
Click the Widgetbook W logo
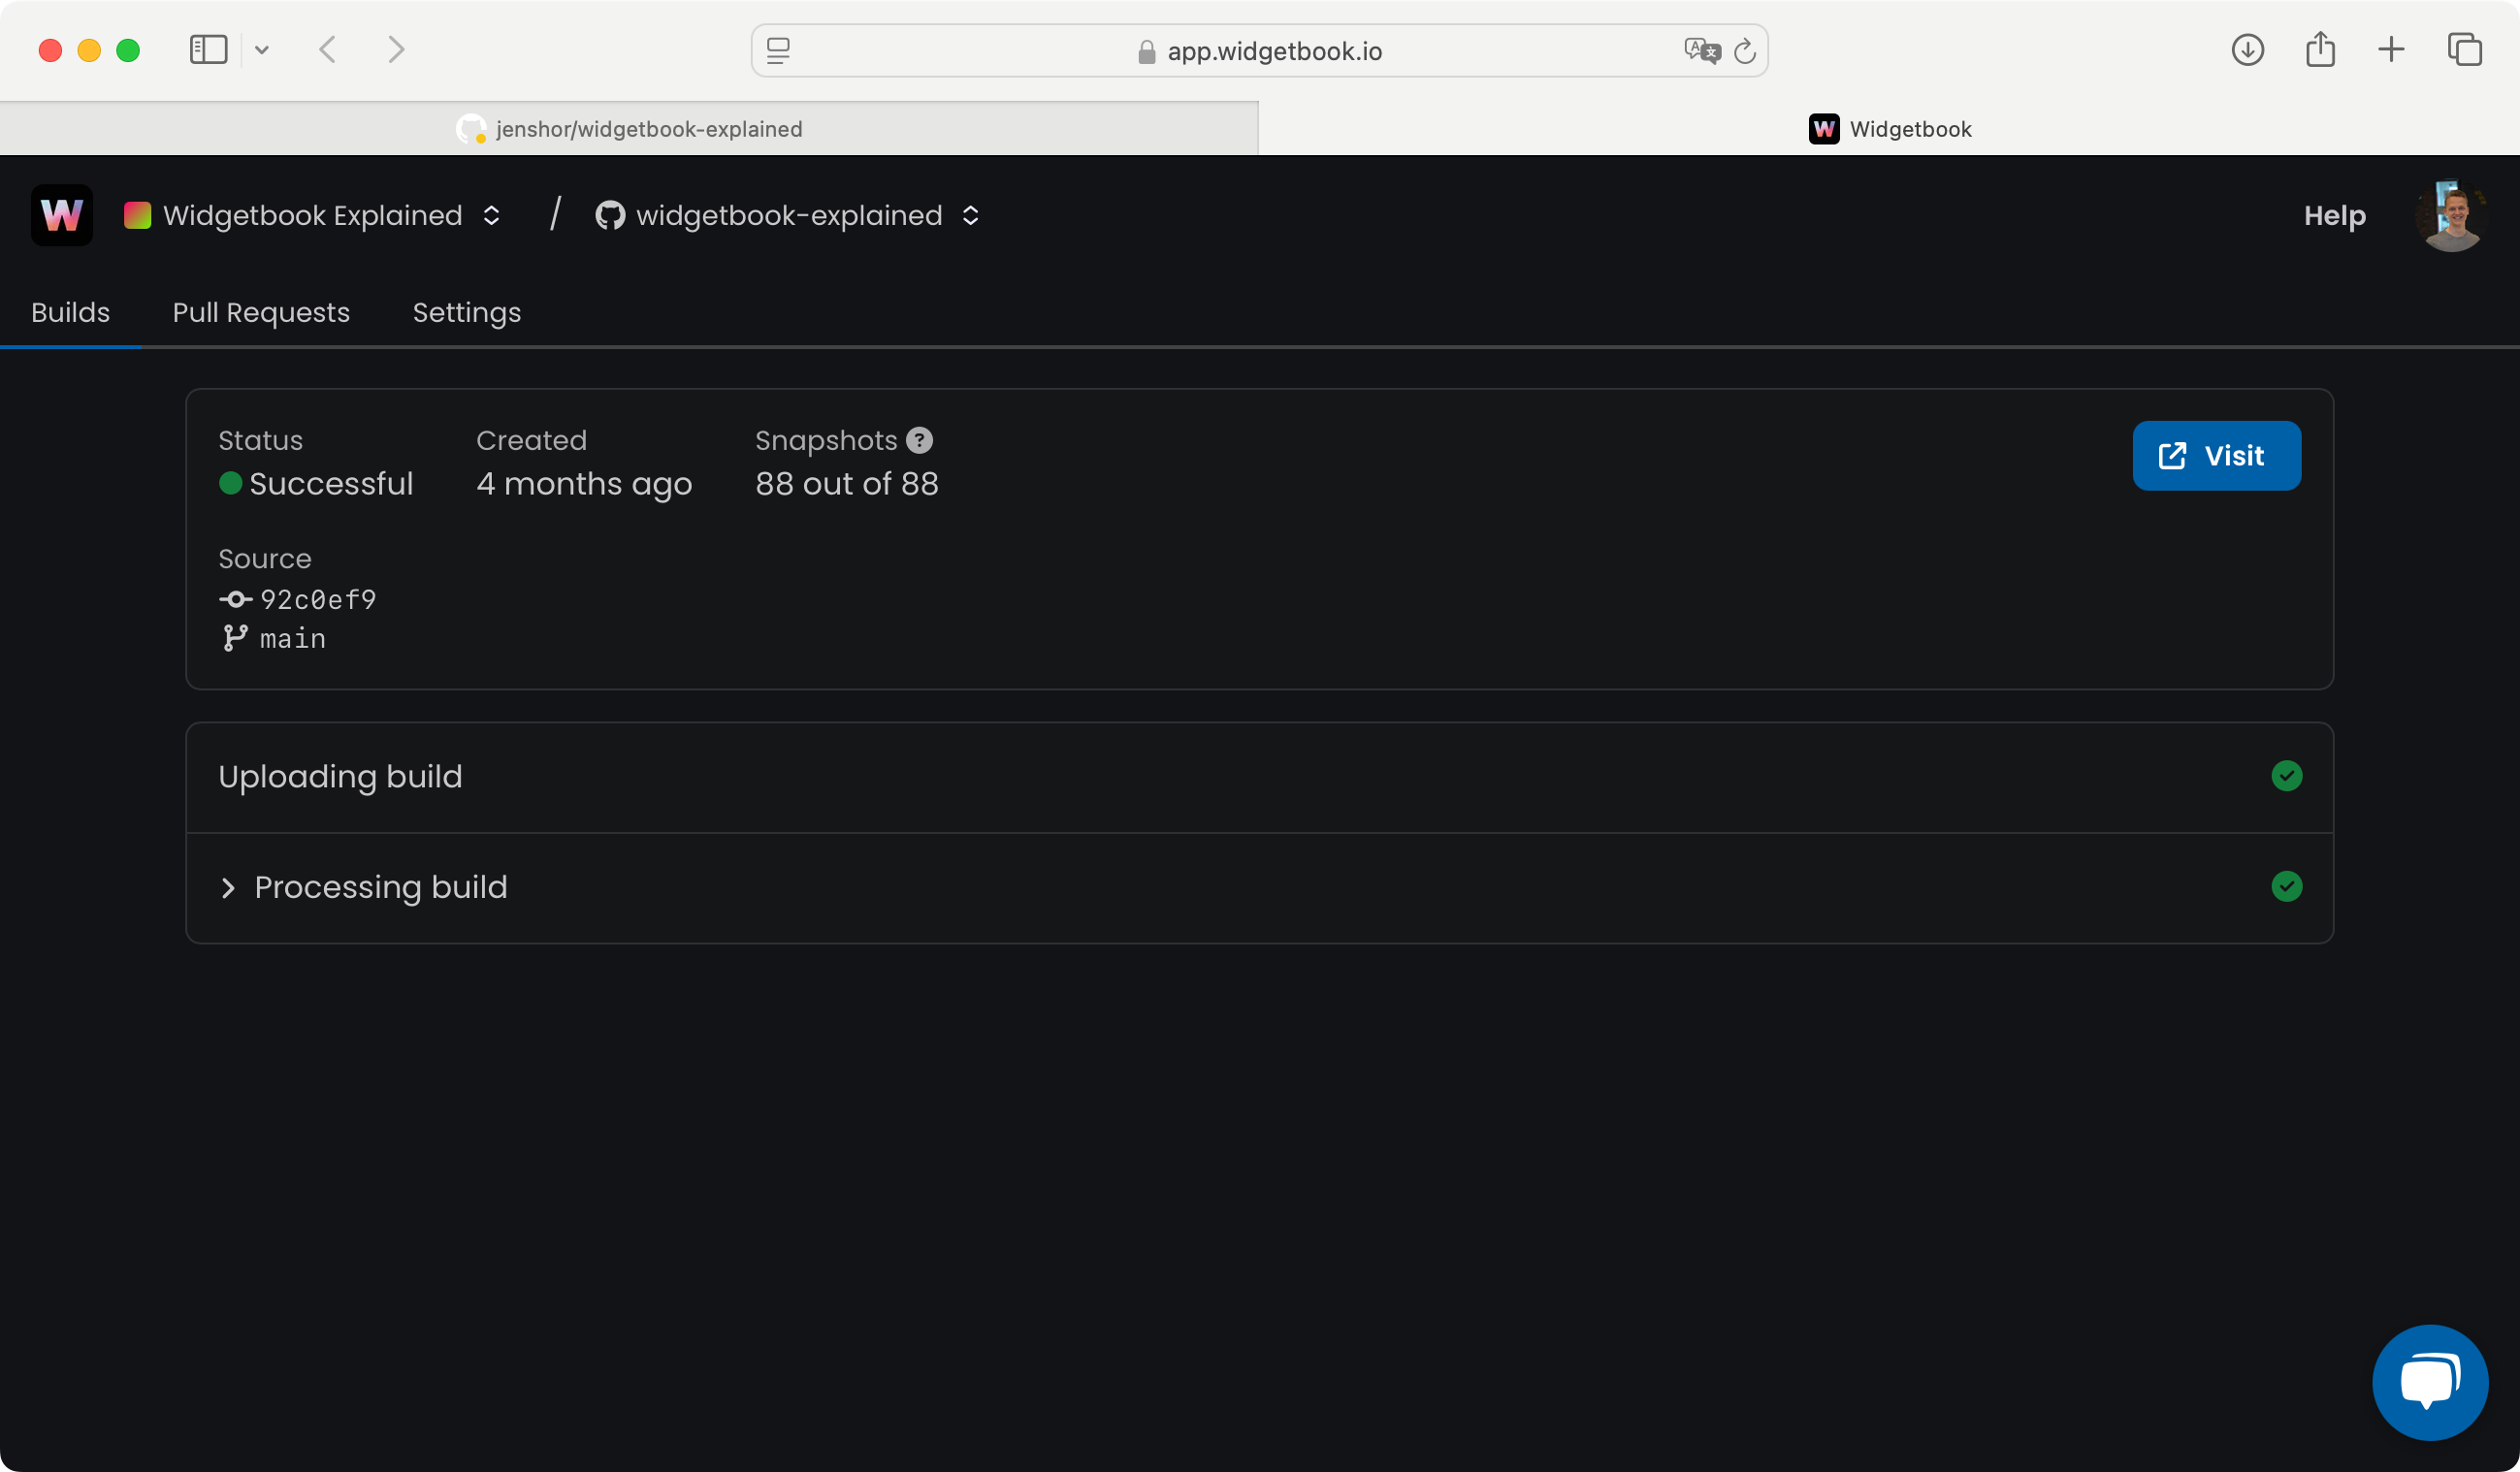tap(62, 215)
